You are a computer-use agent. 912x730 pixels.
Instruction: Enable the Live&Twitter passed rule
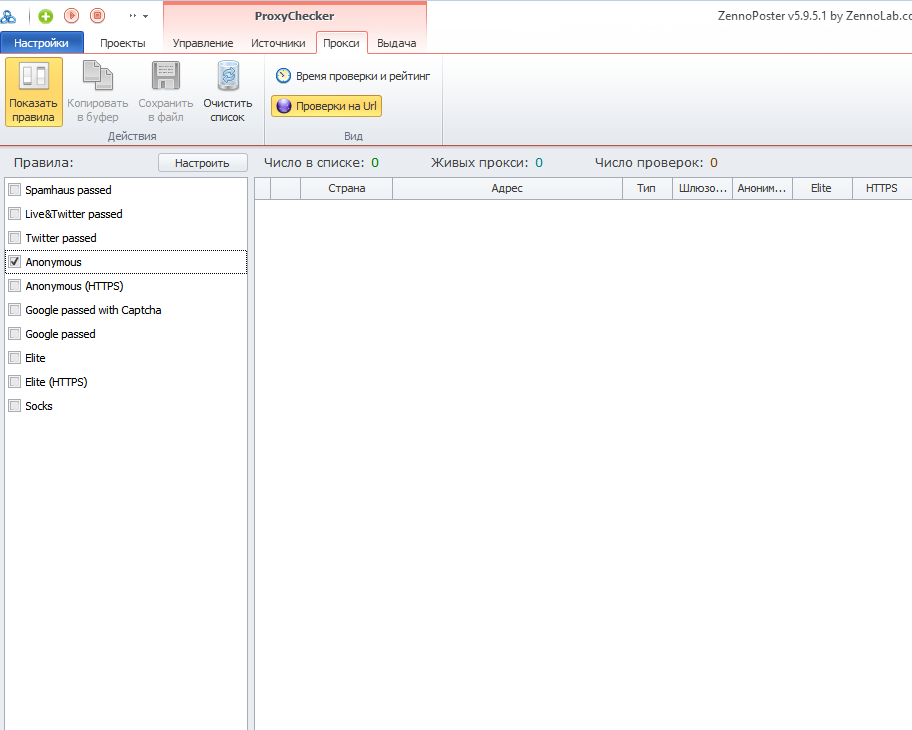15,213
